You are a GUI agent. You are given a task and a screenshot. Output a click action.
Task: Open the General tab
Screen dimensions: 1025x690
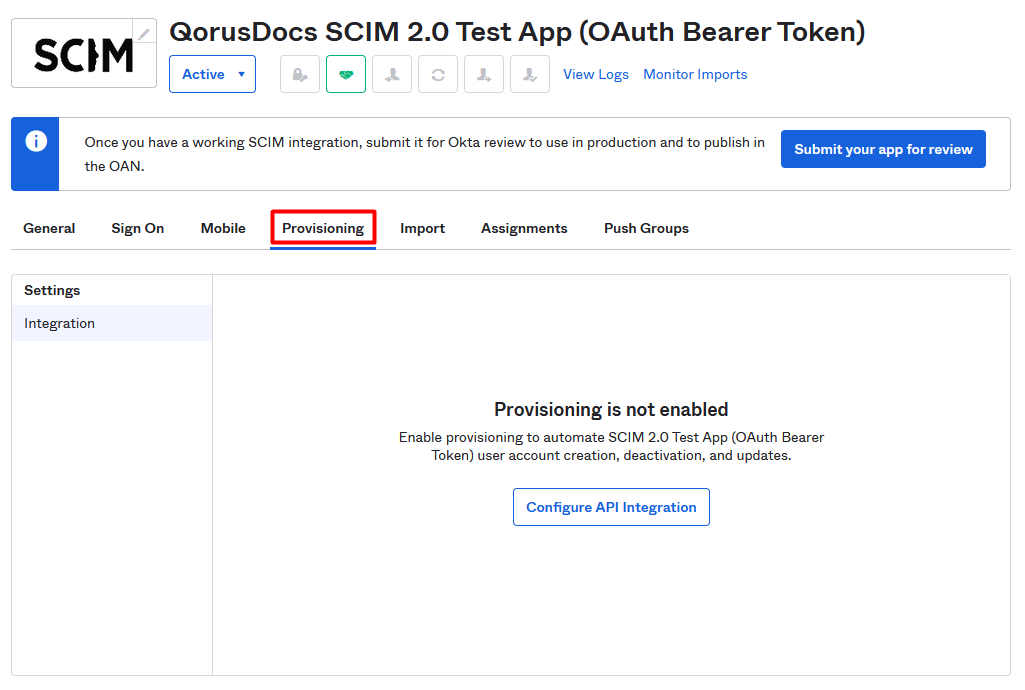pyautogui.click(x=49, y=229)
